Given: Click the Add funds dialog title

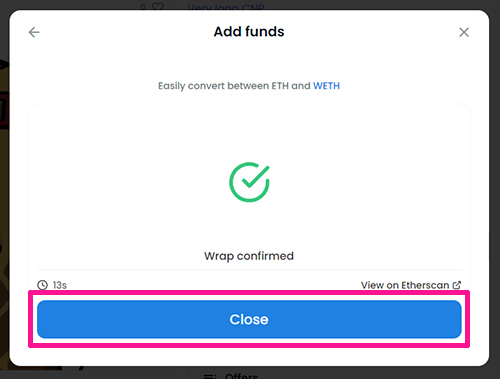Looking at the screenshot, I should click(249, 32).
